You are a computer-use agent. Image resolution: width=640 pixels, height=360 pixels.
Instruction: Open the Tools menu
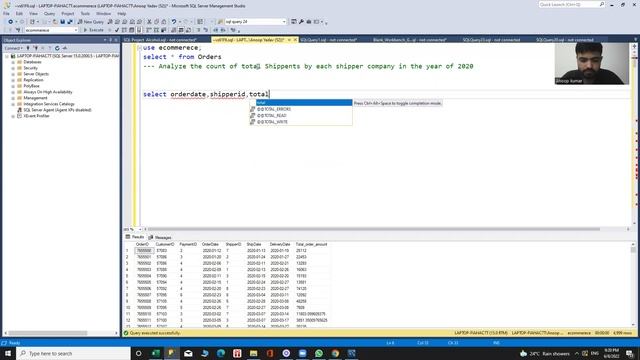(85, 13)
